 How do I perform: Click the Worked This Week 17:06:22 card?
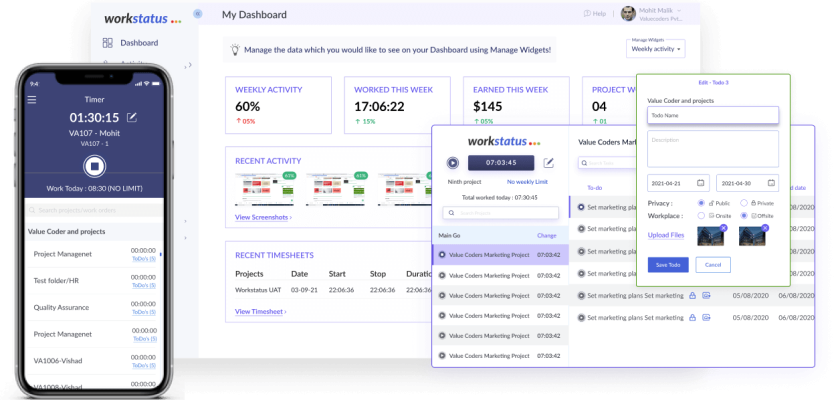click(397, 105)
